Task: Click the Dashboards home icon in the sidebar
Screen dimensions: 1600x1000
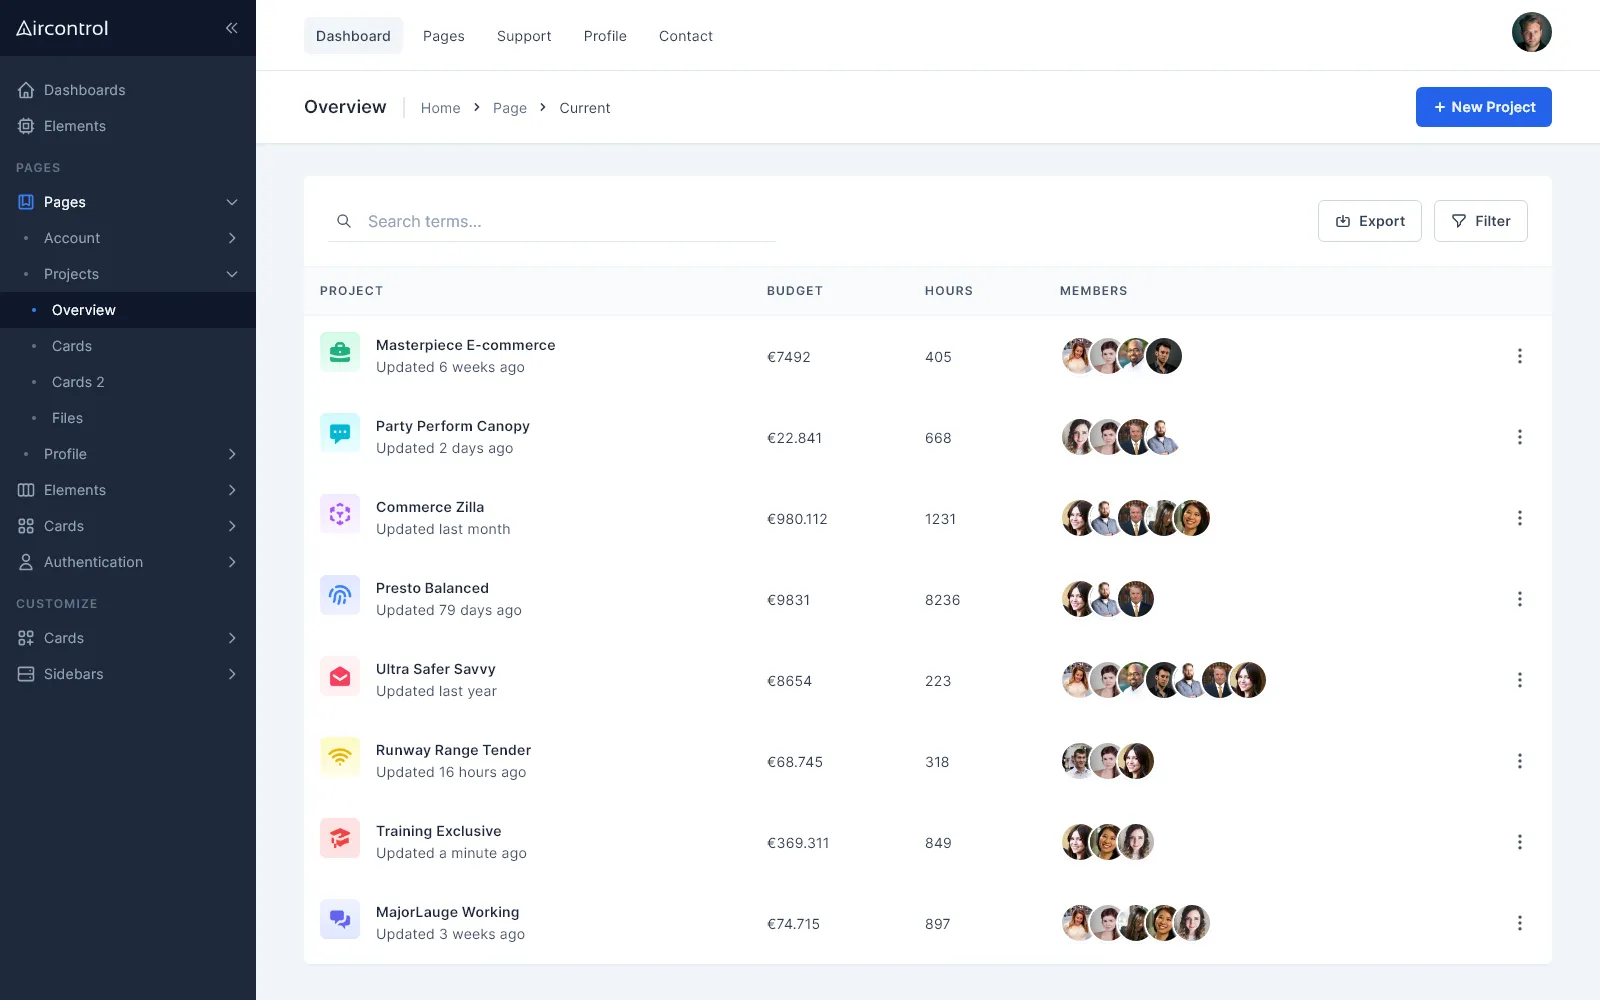Action: point(26,90)
